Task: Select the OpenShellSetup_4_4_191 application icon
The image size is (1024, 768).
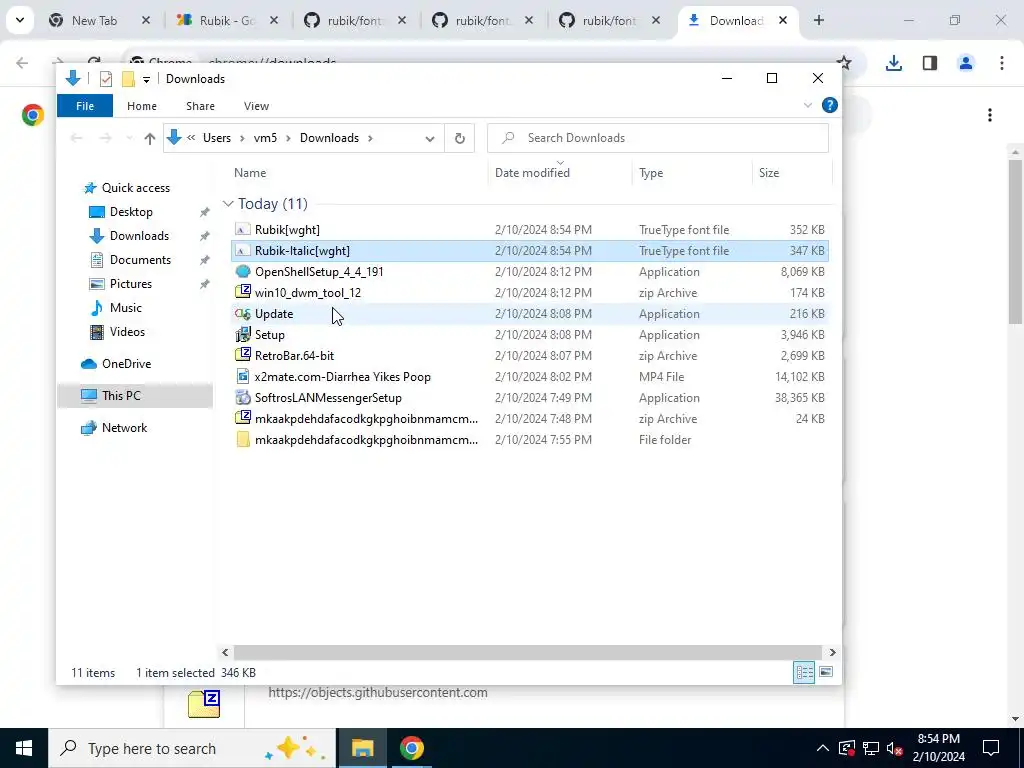Action: click(242, 272)
